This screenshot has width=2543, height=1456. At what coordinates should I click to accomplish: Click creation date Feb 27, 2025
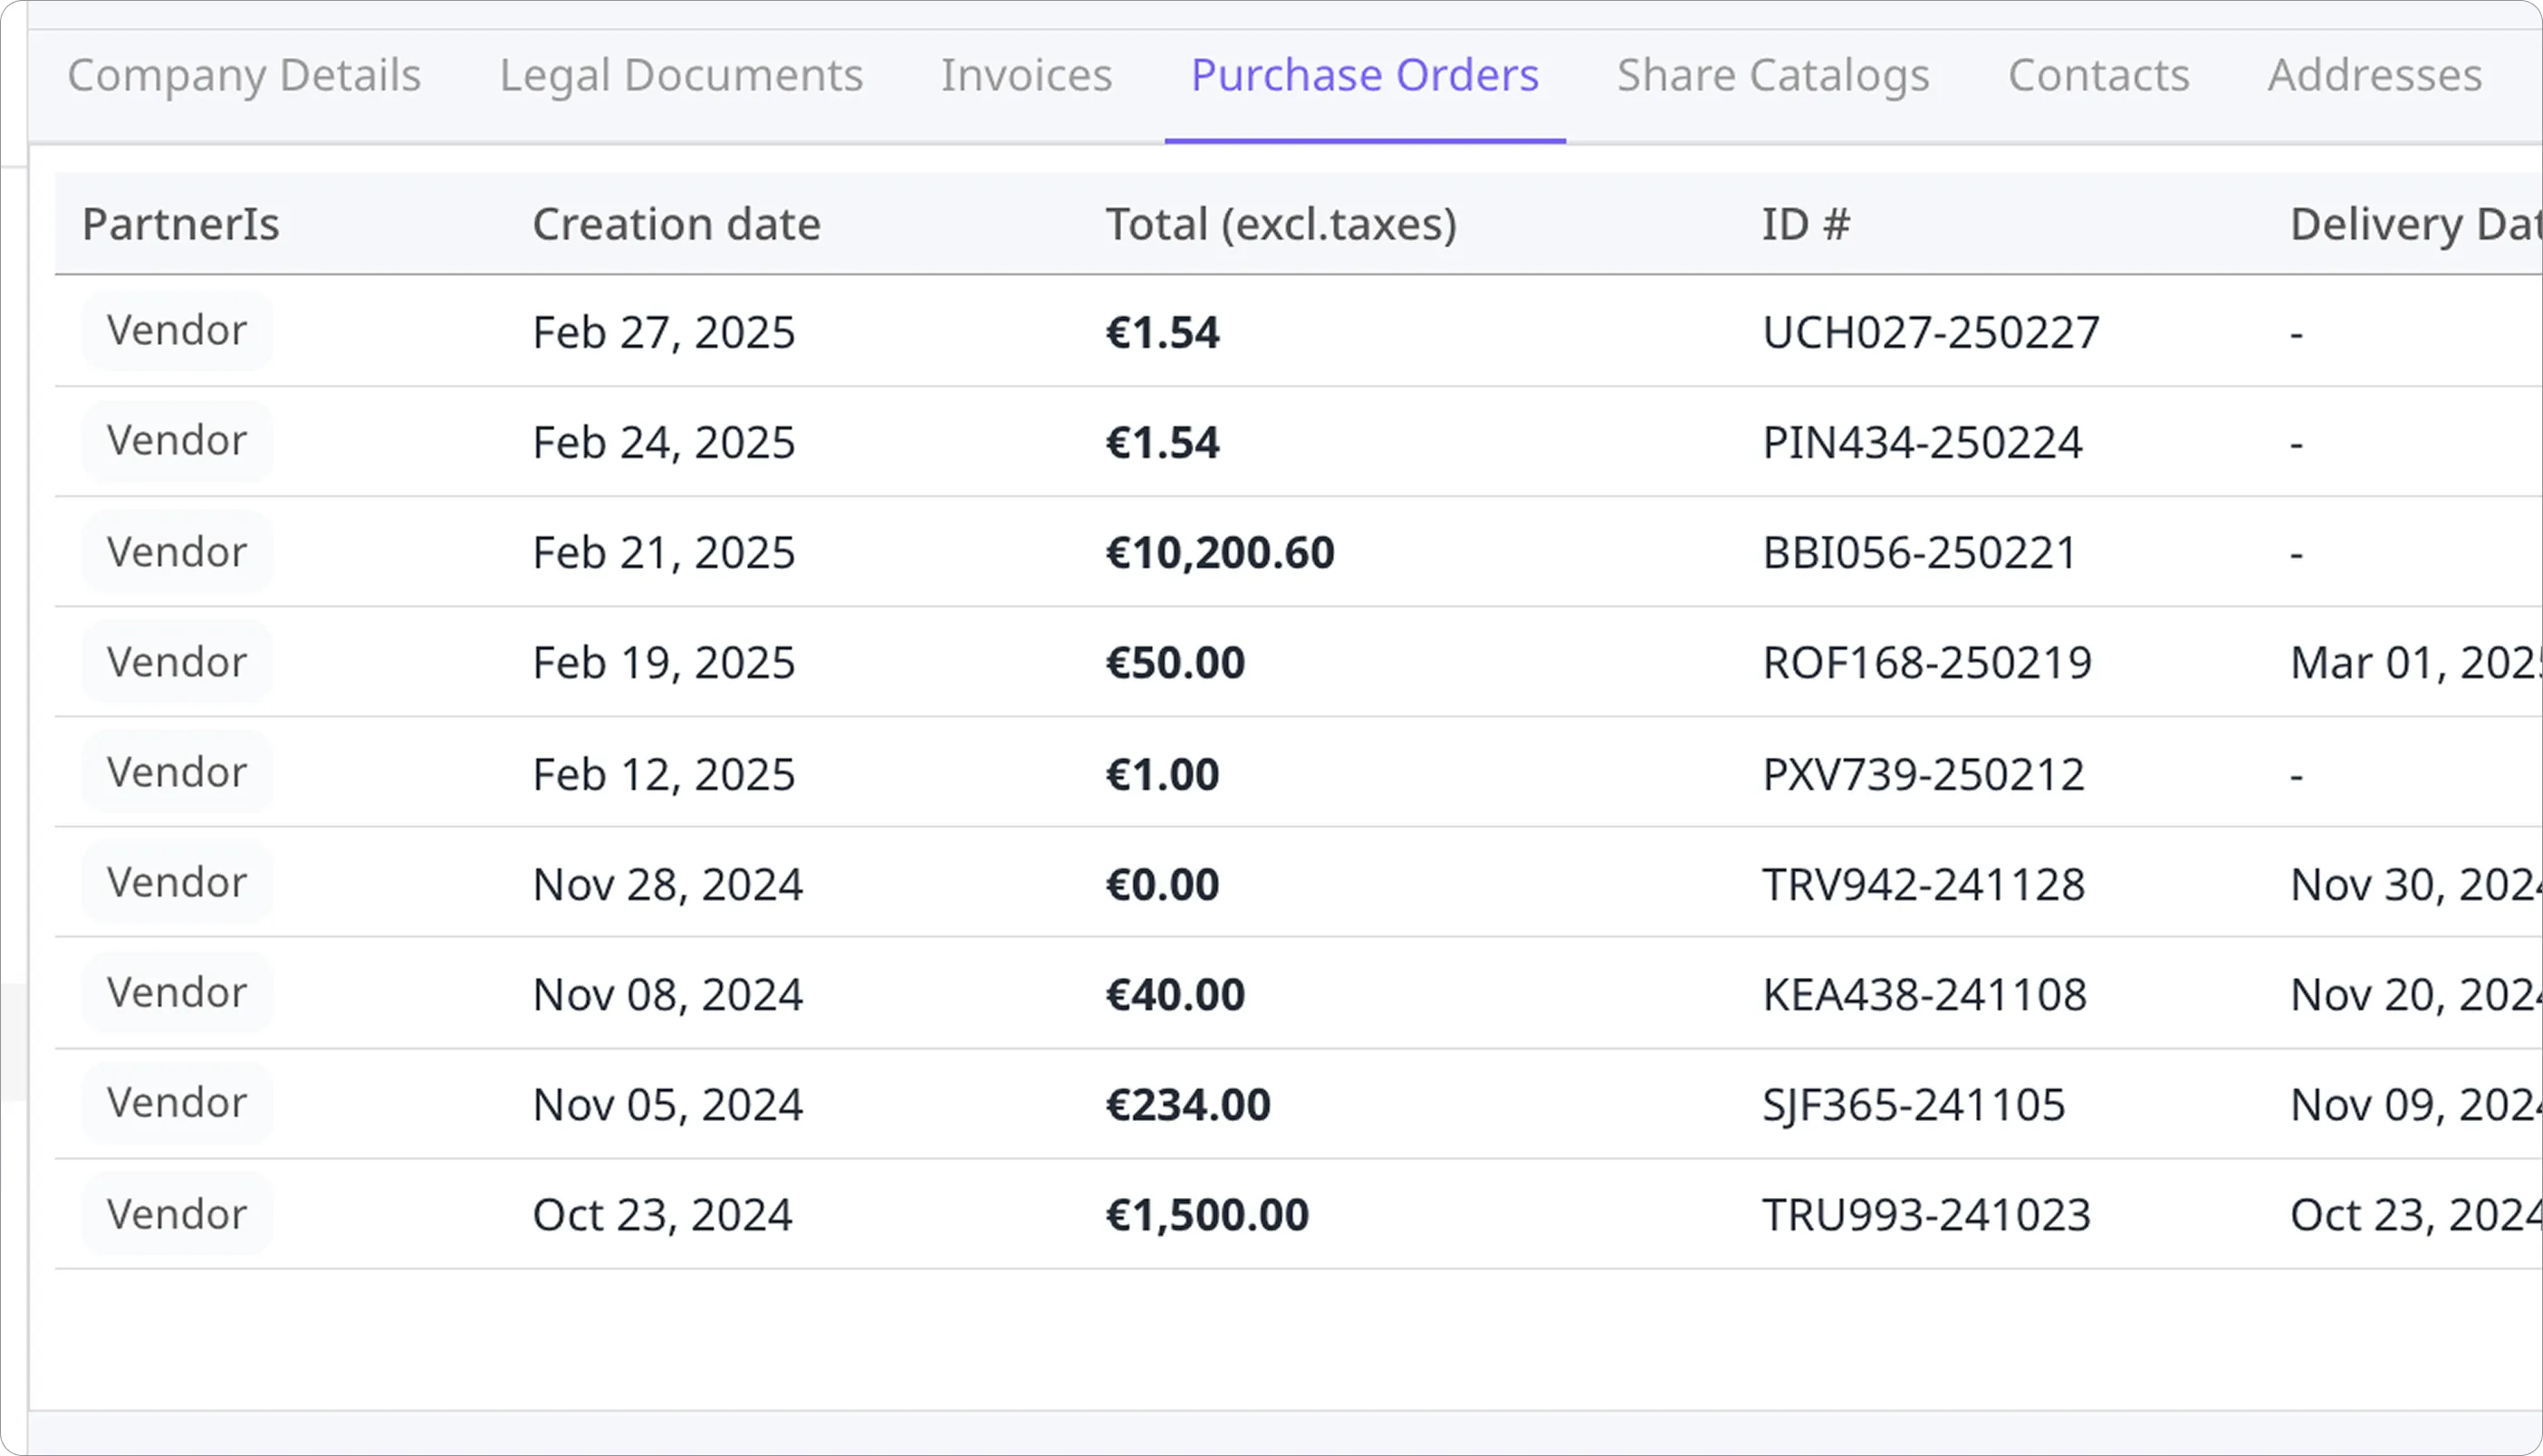(663, 333)
